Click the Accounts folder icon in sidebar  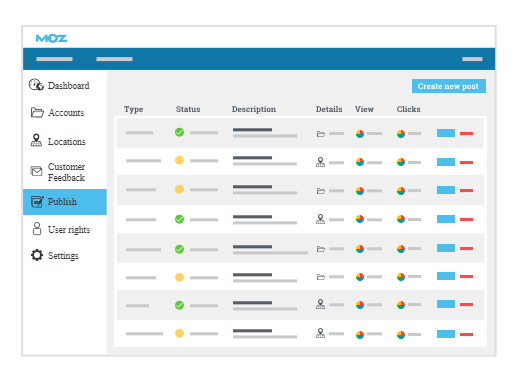click(37, 112)
